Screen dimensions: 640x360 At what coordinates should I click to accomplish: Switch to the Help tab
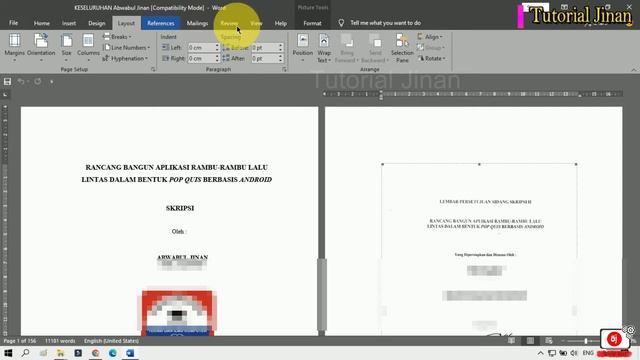click(x=280, y=23)
